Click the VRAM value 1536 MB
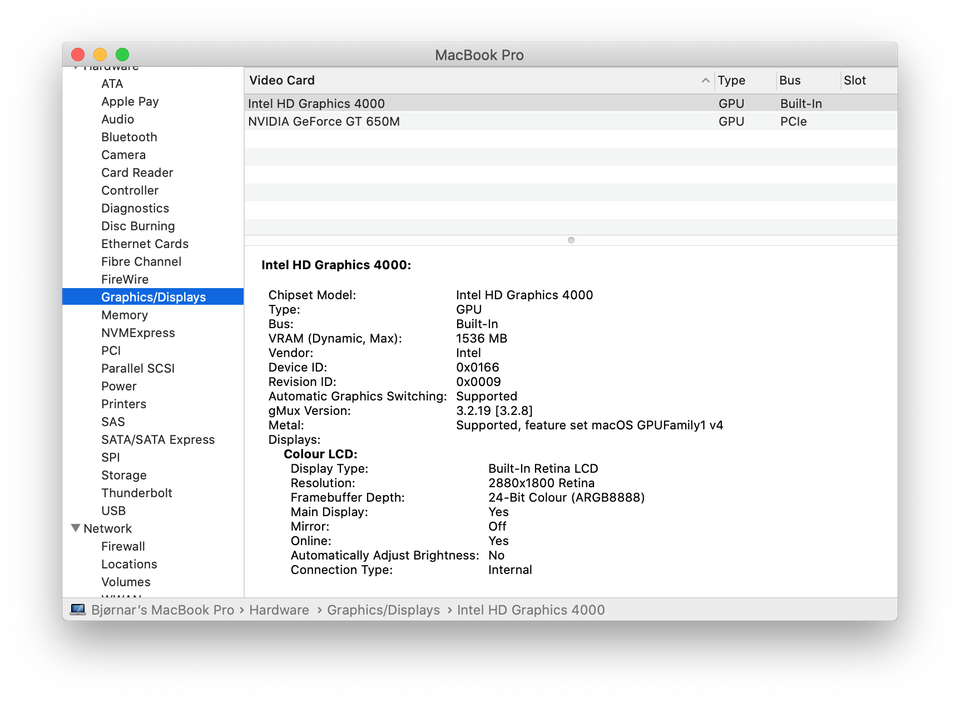This screenshot has height=703, width=960. pyautogui.click(x=481, y=338)
